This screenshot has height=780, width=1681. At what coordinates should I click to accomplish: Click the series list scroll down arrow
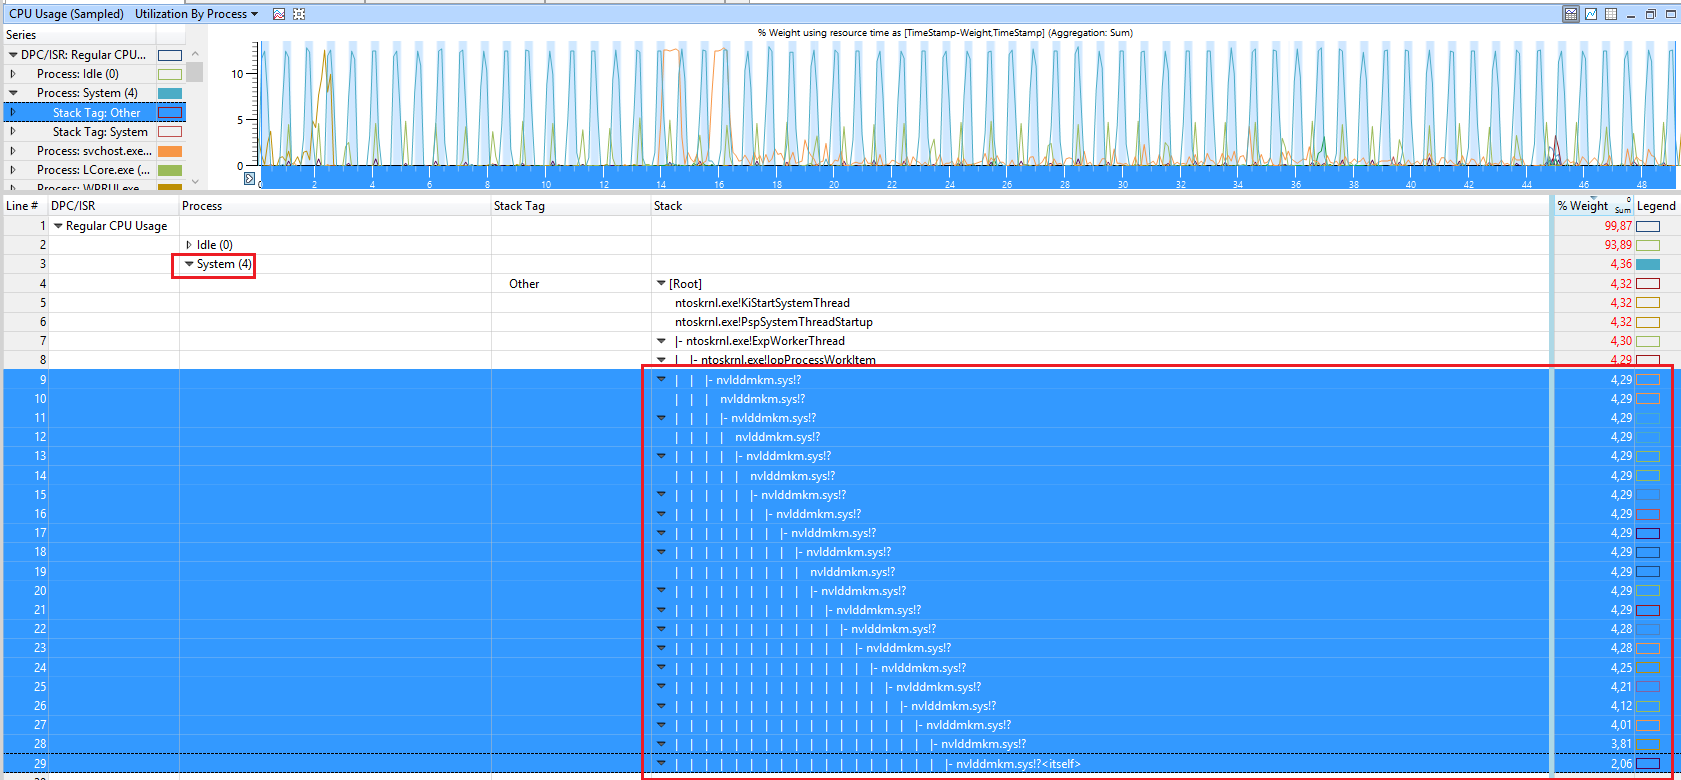pos(195,181)
